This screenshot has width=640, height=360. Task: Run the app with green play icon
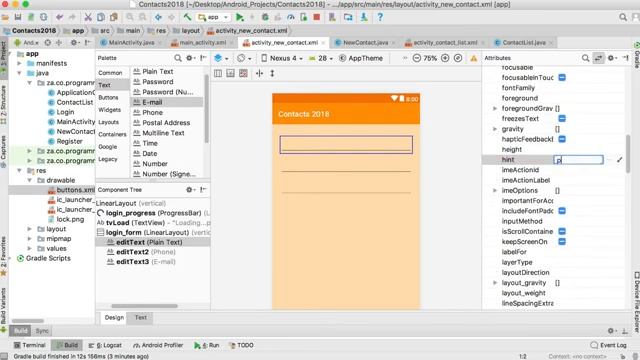240,17
